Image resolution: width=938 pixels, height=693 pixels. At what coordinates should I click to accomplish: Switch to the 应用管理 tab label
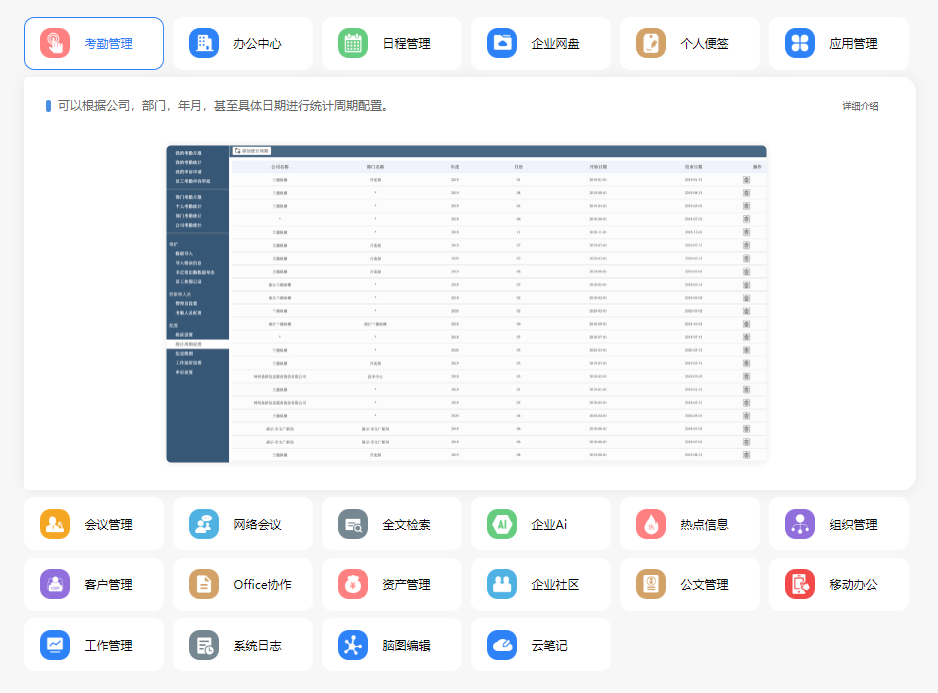click(x=853, y=44)
